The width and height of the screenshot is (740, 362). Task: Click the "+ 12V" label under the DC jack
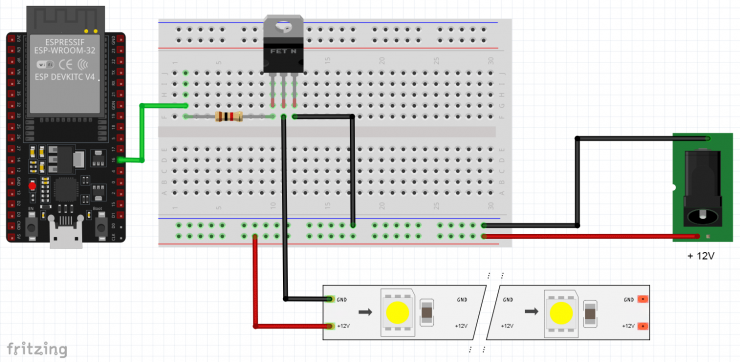[x=701, y=256]
